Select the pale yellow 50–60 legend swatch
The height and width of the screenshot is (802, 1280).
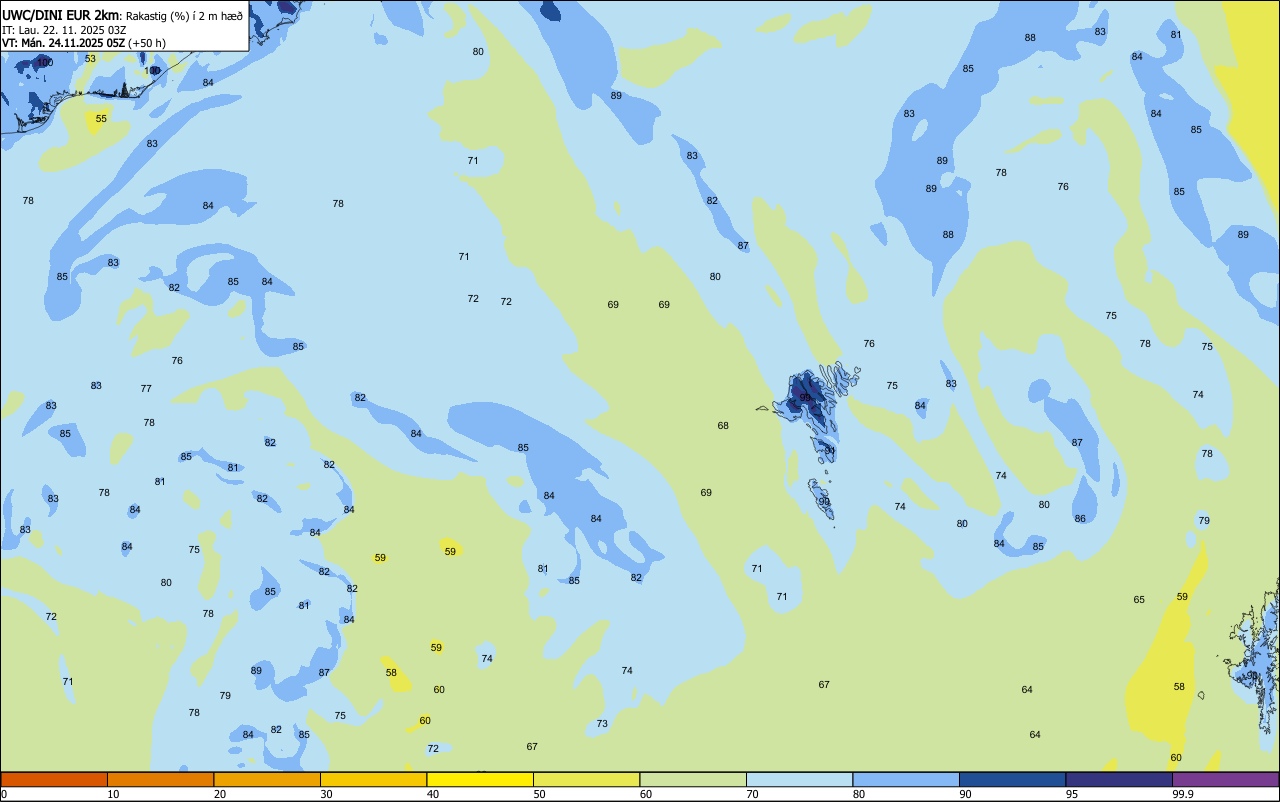[586, 779]
